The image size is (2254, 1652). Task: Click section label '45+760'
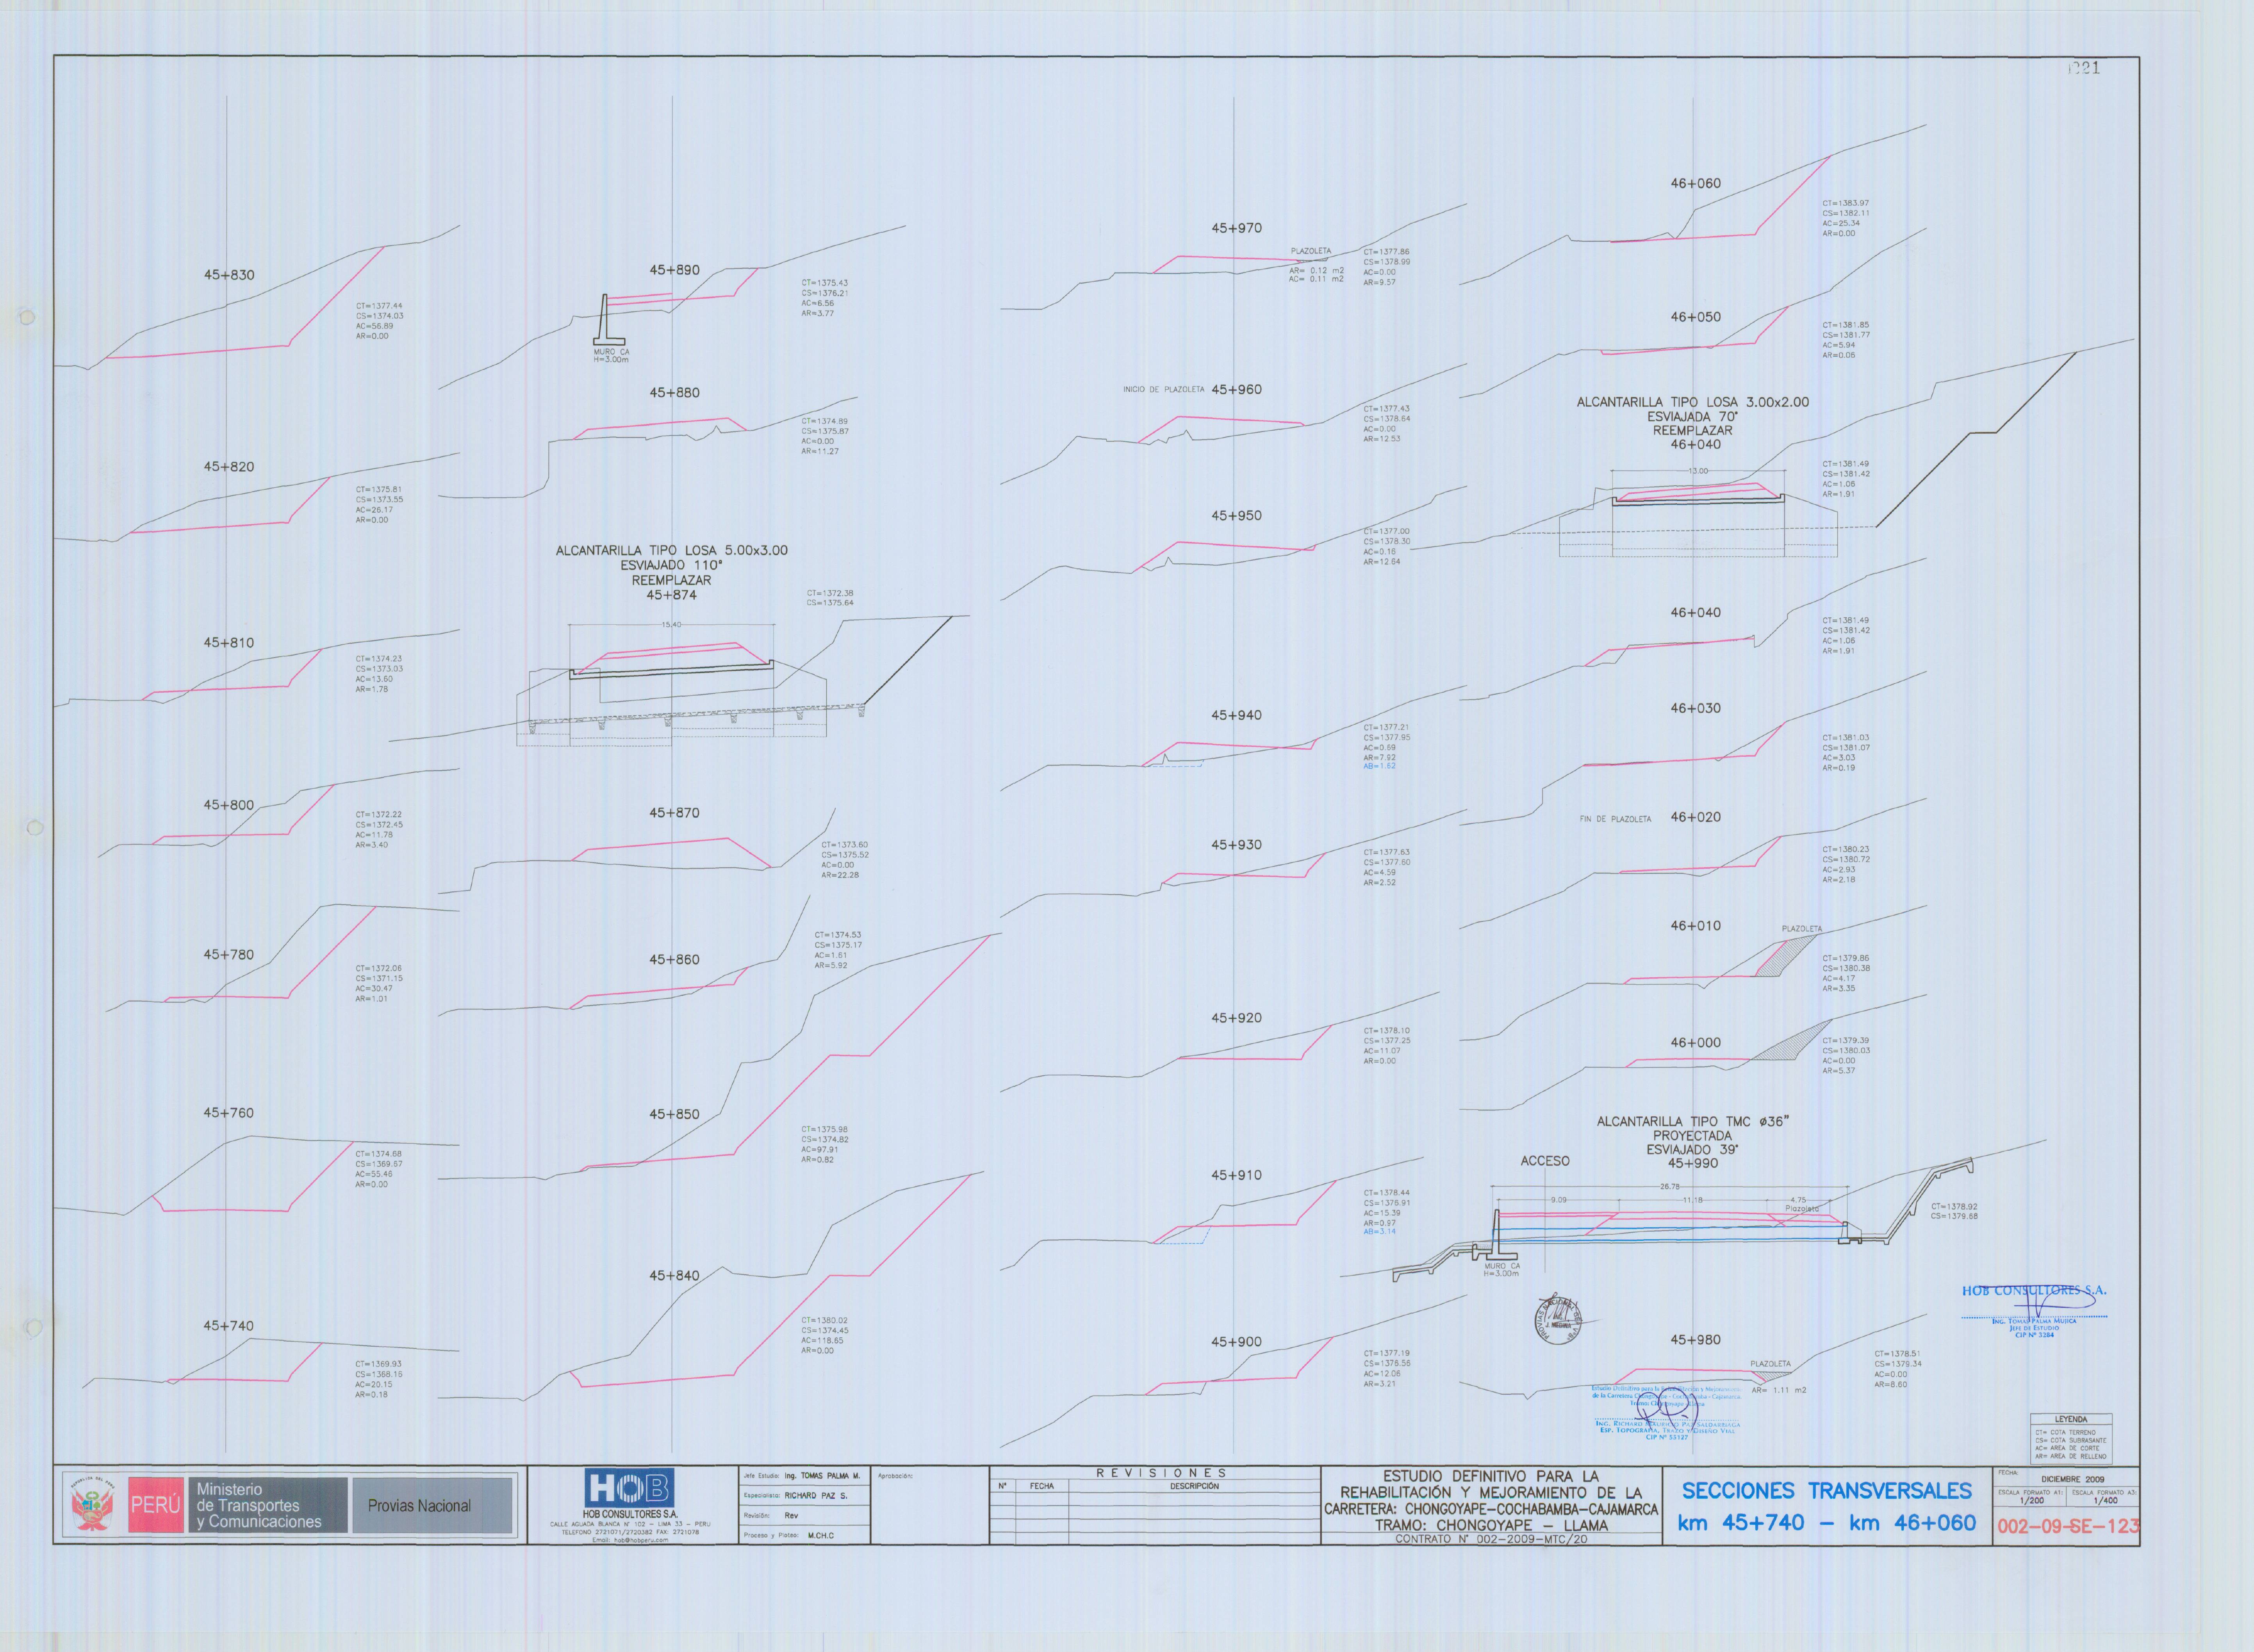coord(229,1113)
